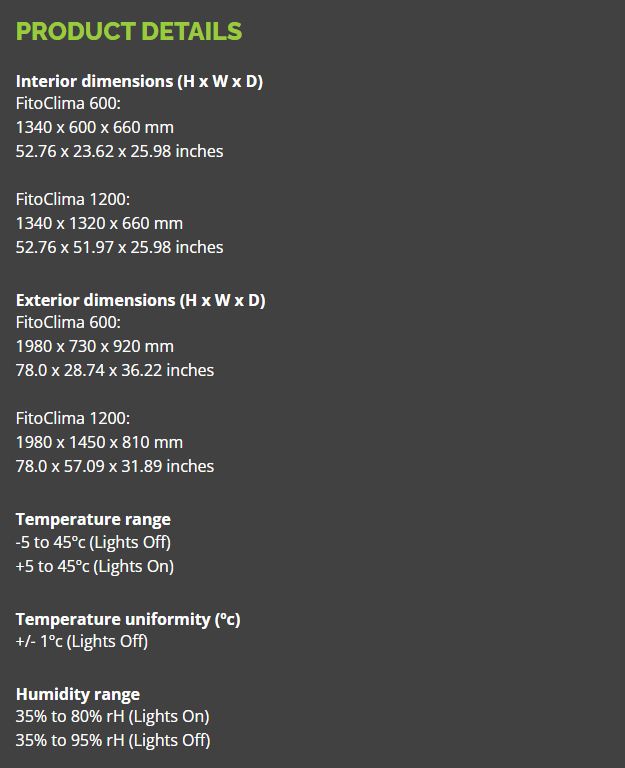Click the PRODUCT DETAILS heading
This screenshot has height=768, width=625.
pyautogui.click(x=129, y=31)
